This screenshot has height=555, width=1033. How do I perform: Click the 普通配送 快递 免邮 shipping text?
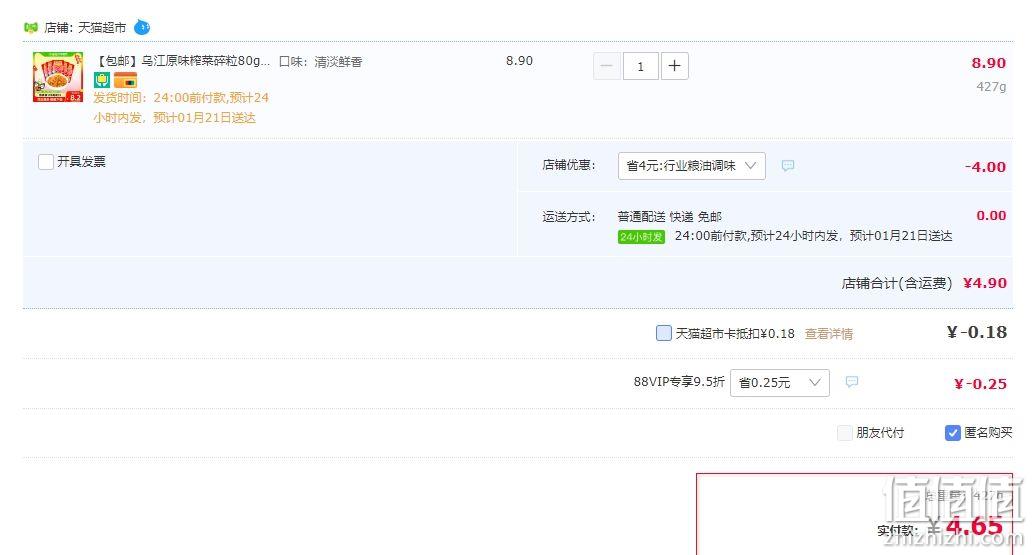pos(669,217)
